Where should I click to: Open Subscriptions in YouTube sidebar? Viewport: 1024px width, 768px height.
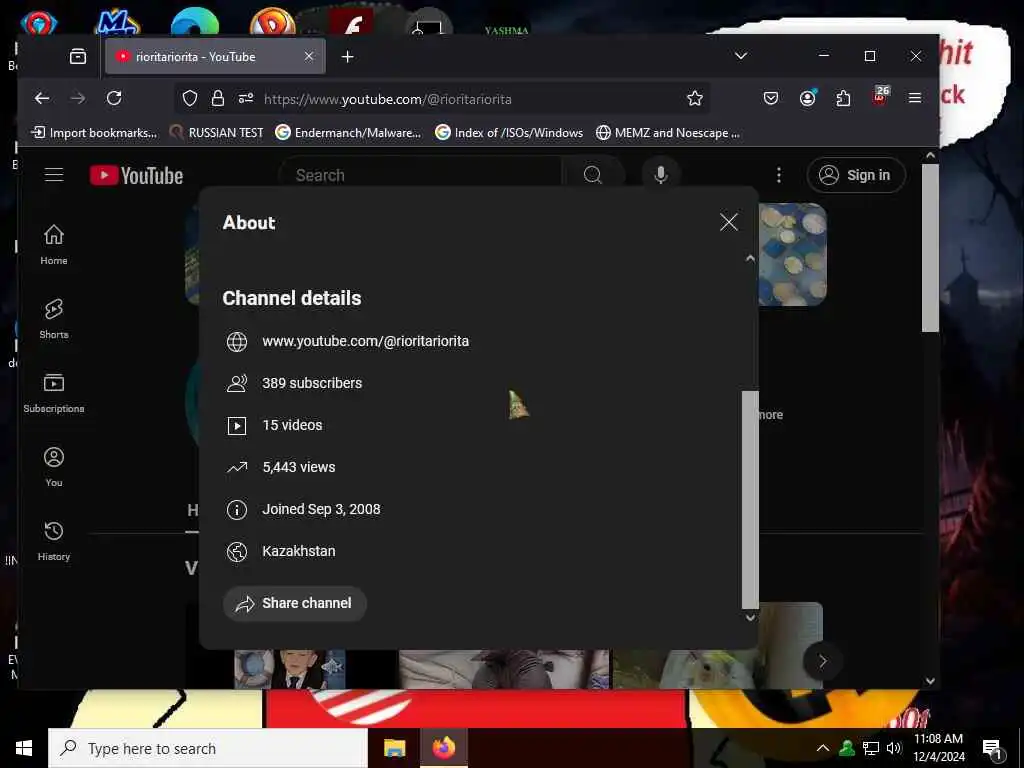pos(54,392)
